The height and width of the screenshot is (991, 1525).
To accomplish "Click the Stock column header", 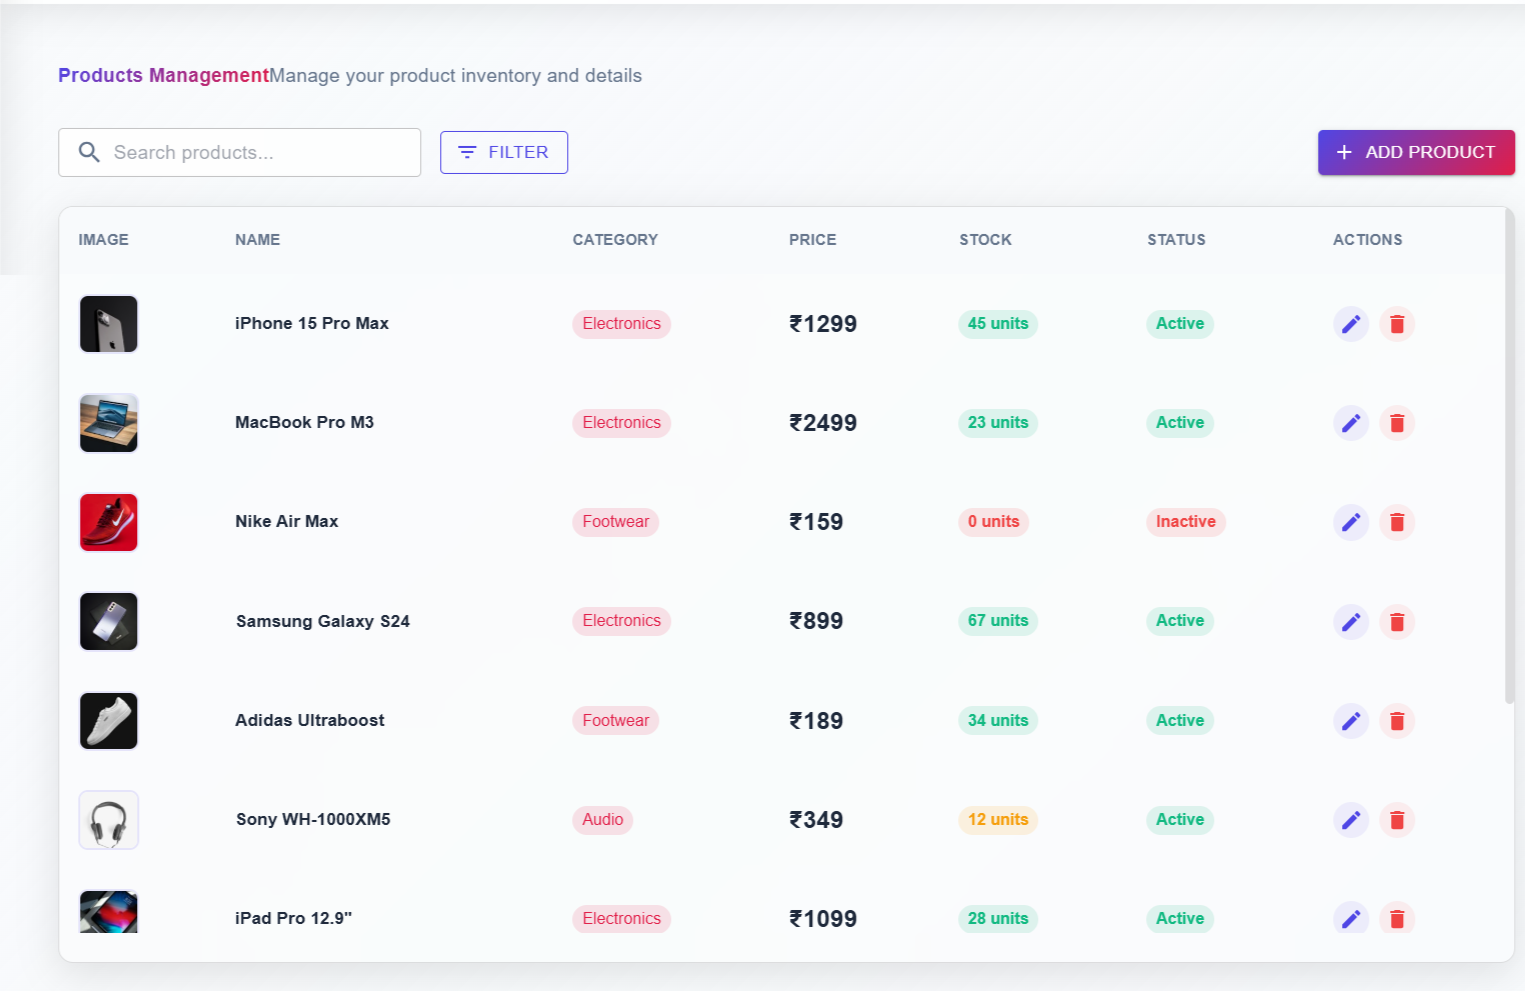I will (985, 240).
